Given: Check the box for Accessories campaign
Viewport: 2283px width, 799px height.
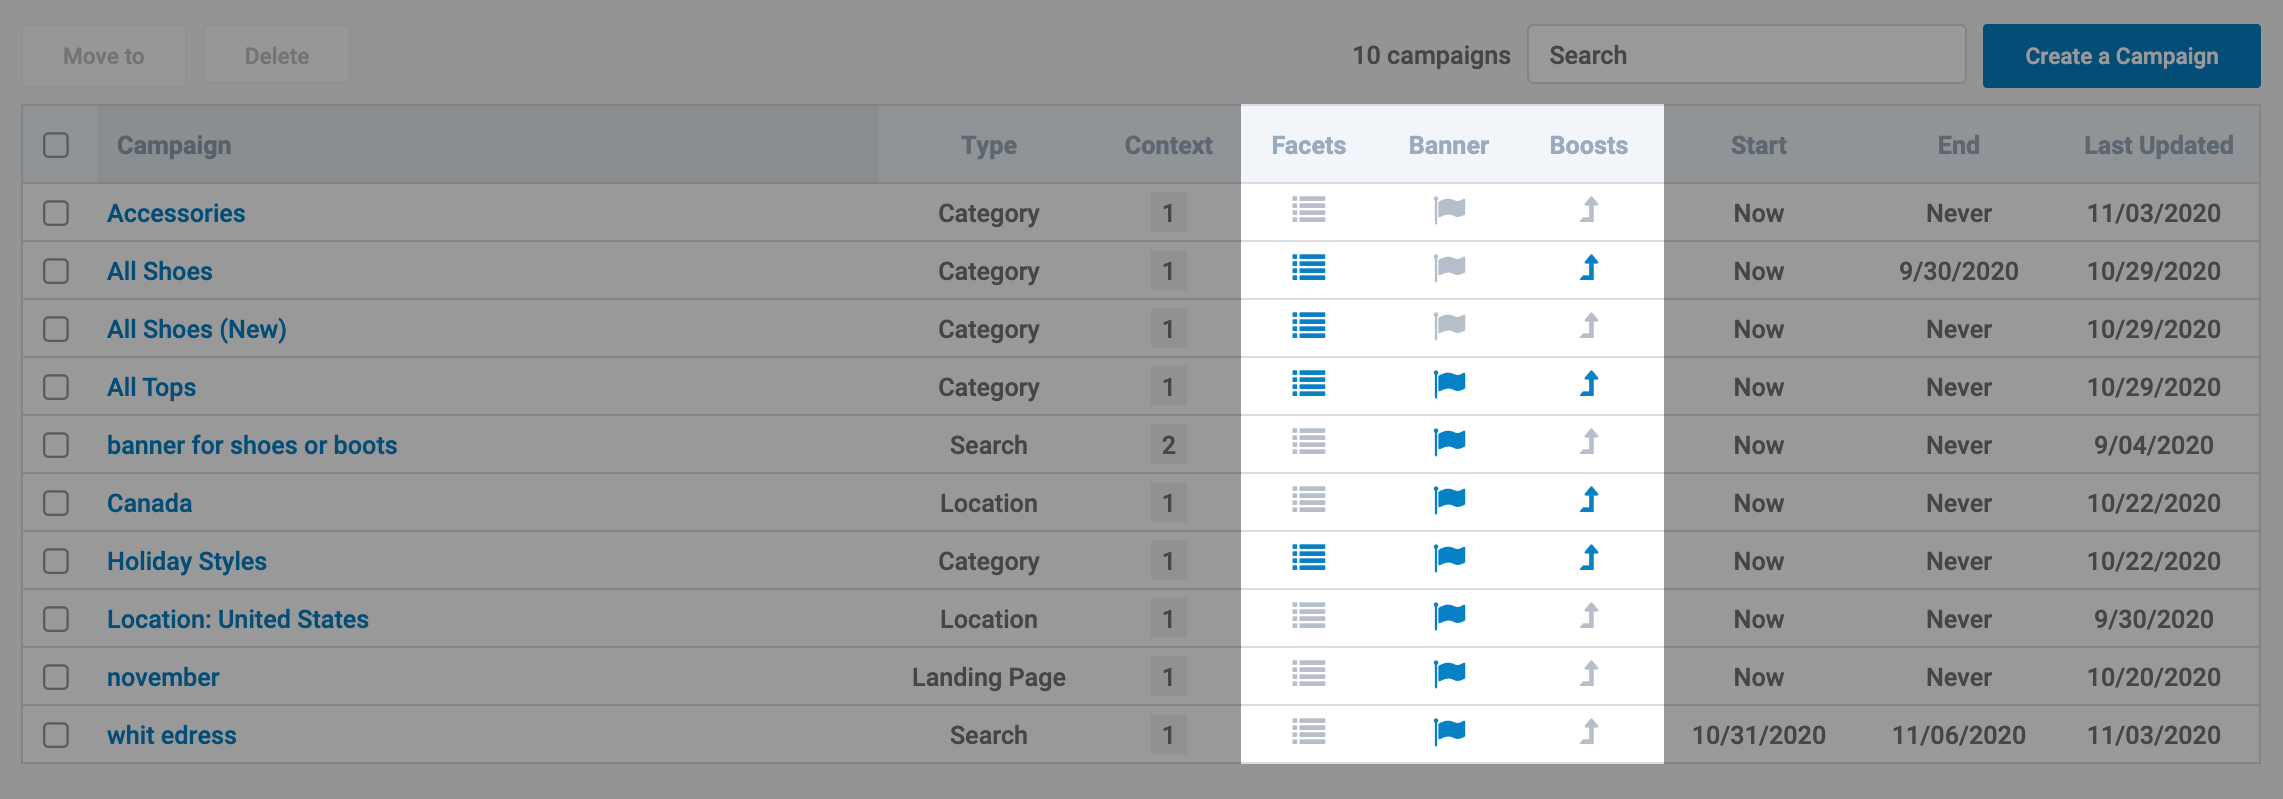Looking at the screenshot, I should tap(56, 213).
